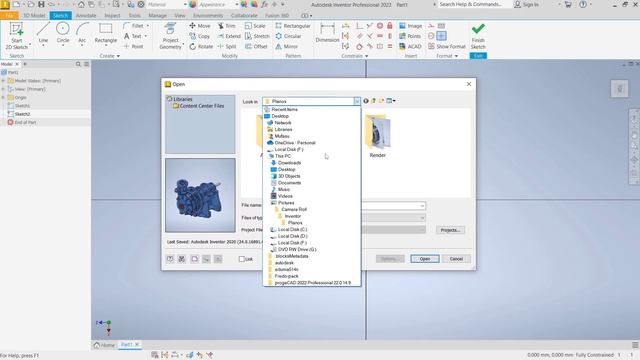The height and width of the screenshot is (360, 640).
Task: Switch to the Collaborate ribbon tab
Action: click(244, 16)
